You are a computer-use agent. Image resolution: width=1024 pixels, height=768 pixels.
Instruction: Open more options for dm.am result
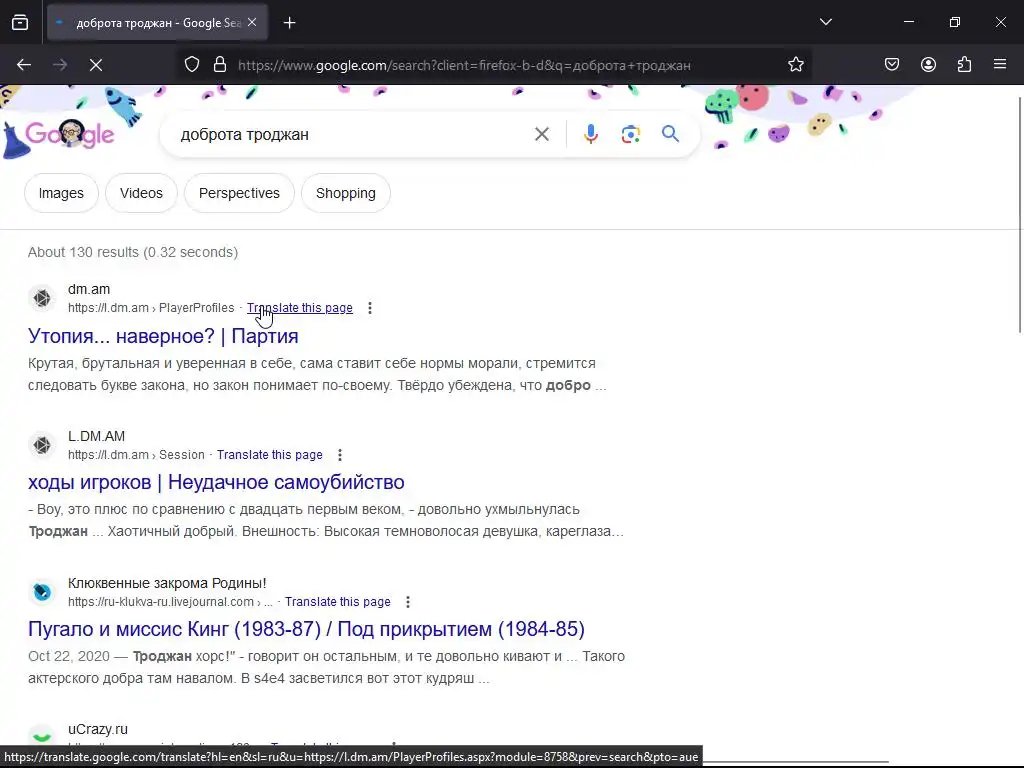click(x=370, y=308)
